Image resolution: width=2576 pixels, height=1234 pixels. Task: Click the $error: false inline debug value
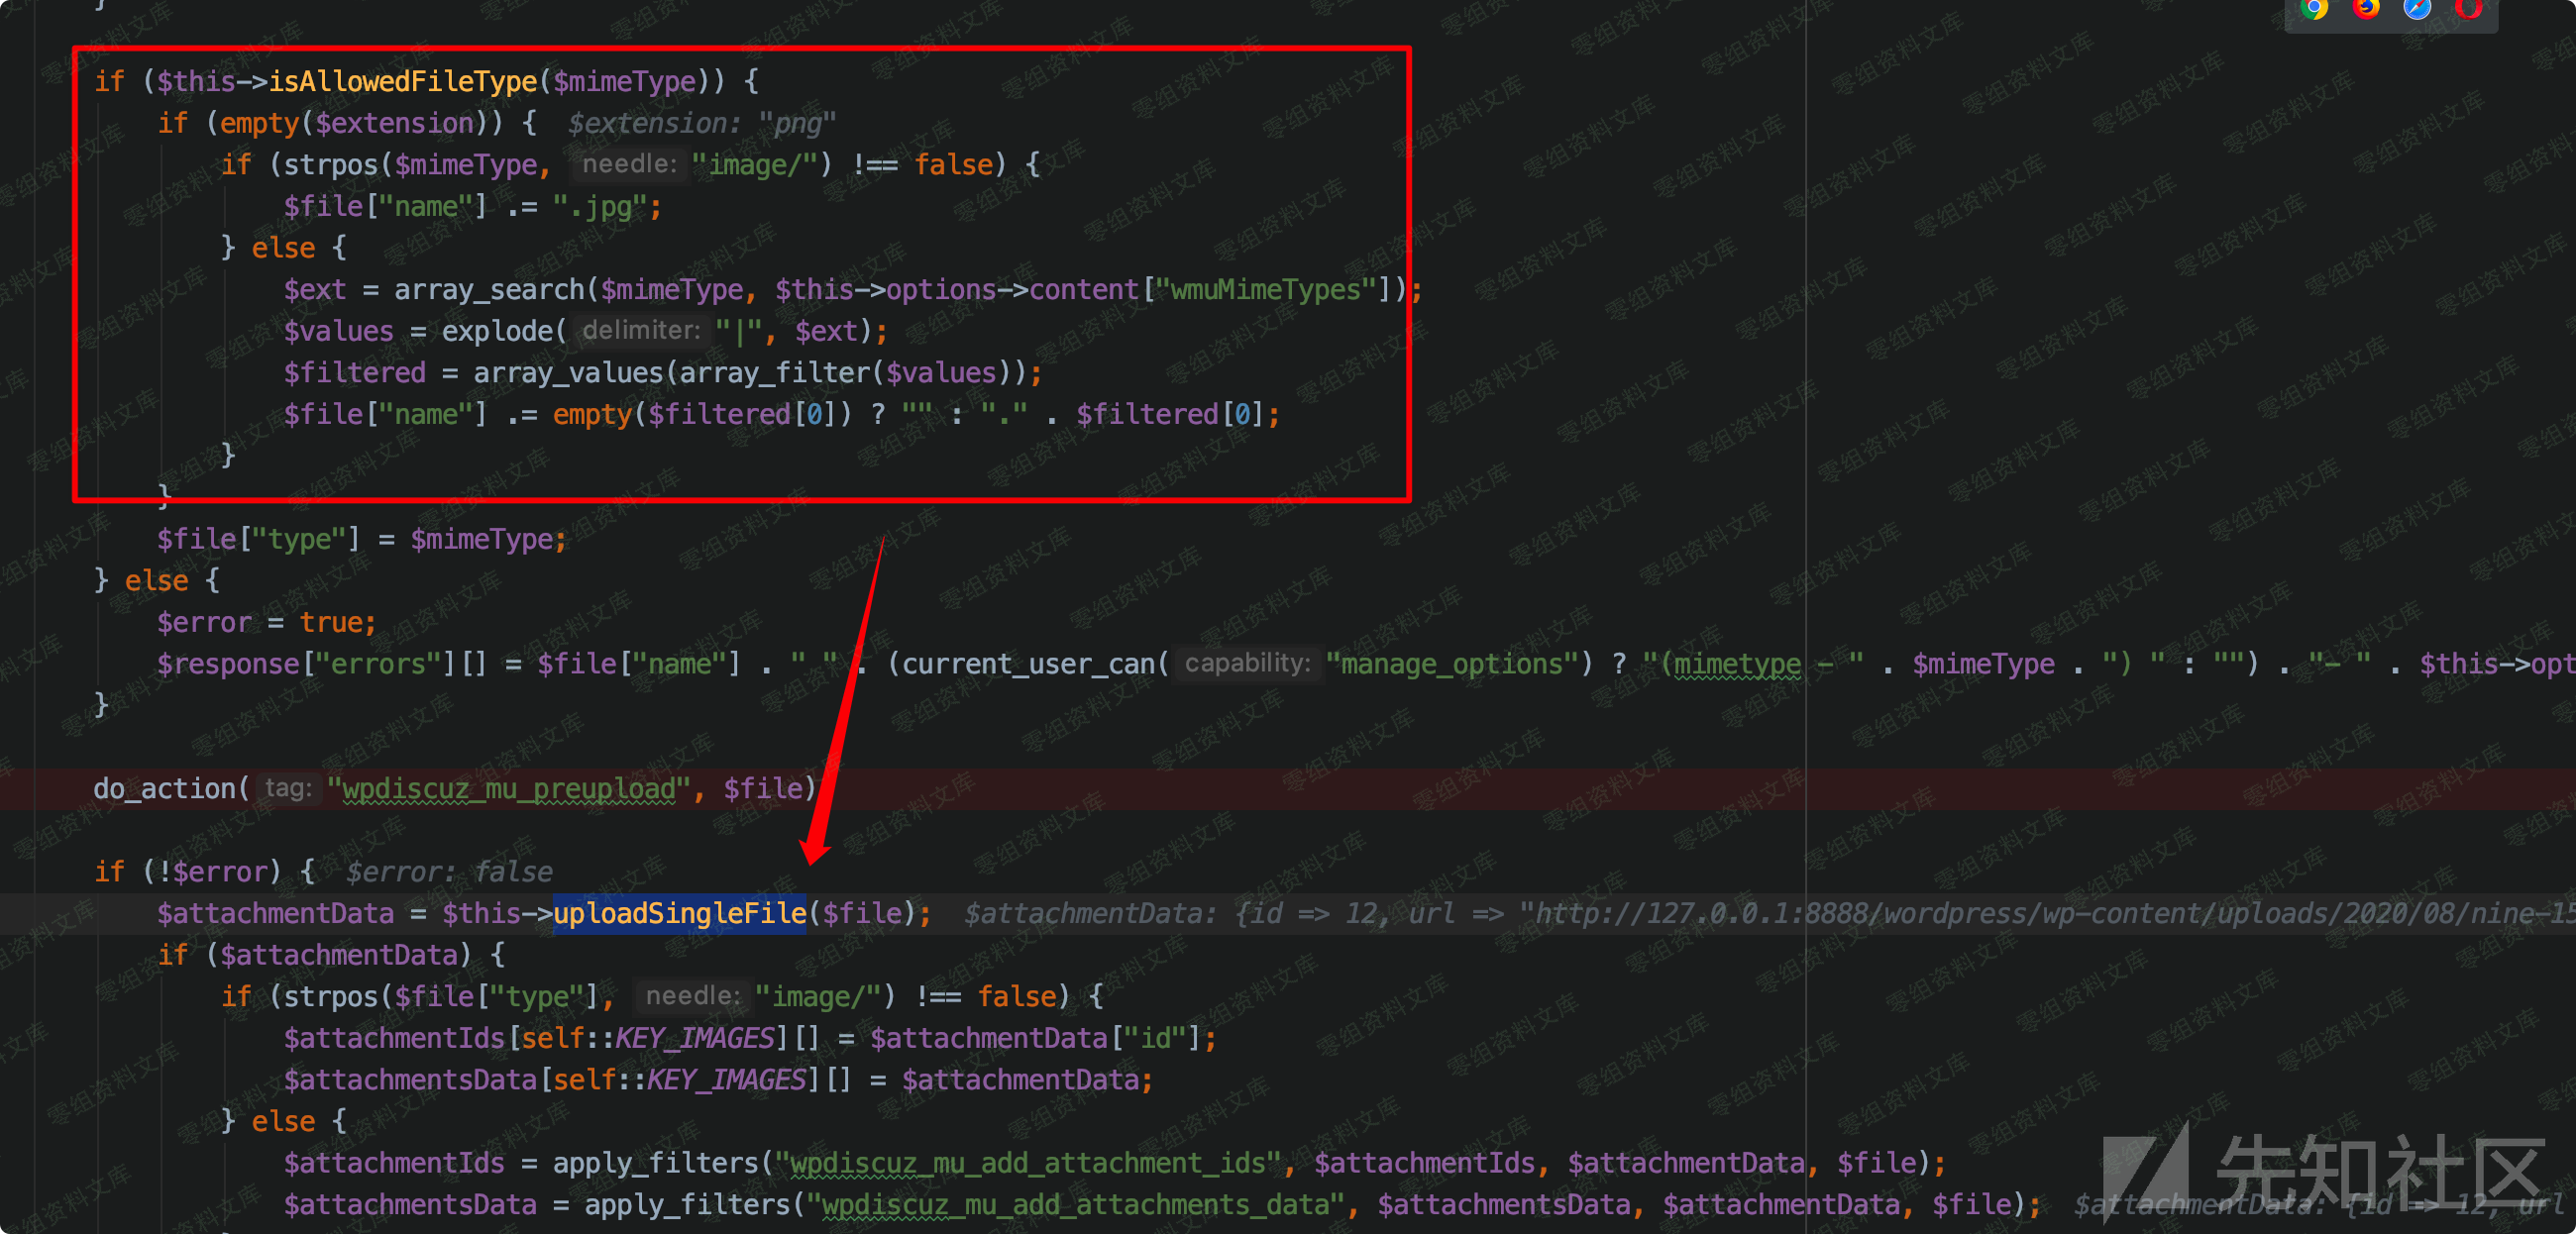pos(449,871)
